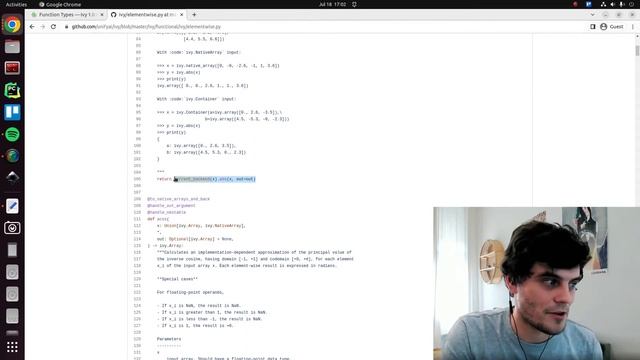The width and height of the screenshot is (640, 360).
Task: Show all applications grid
Action: coord(12,347)
